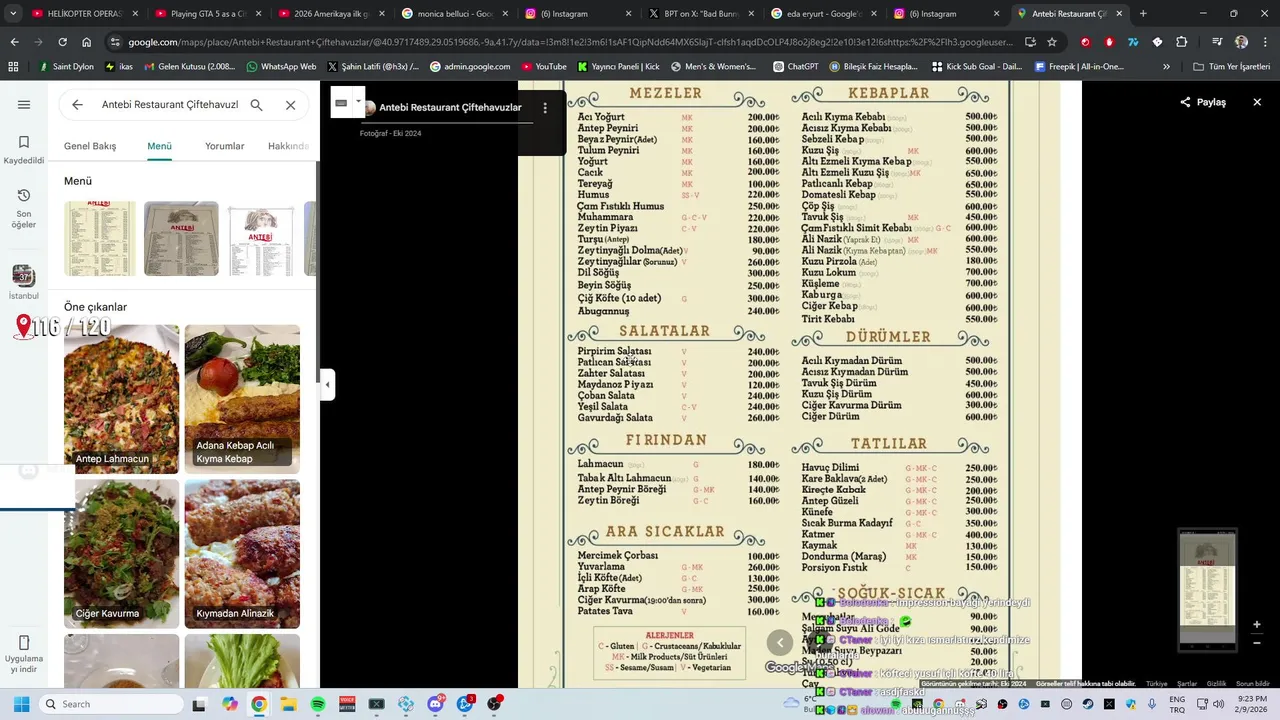
Task: Go back with search panel arrow
Action: click(77, 105)
